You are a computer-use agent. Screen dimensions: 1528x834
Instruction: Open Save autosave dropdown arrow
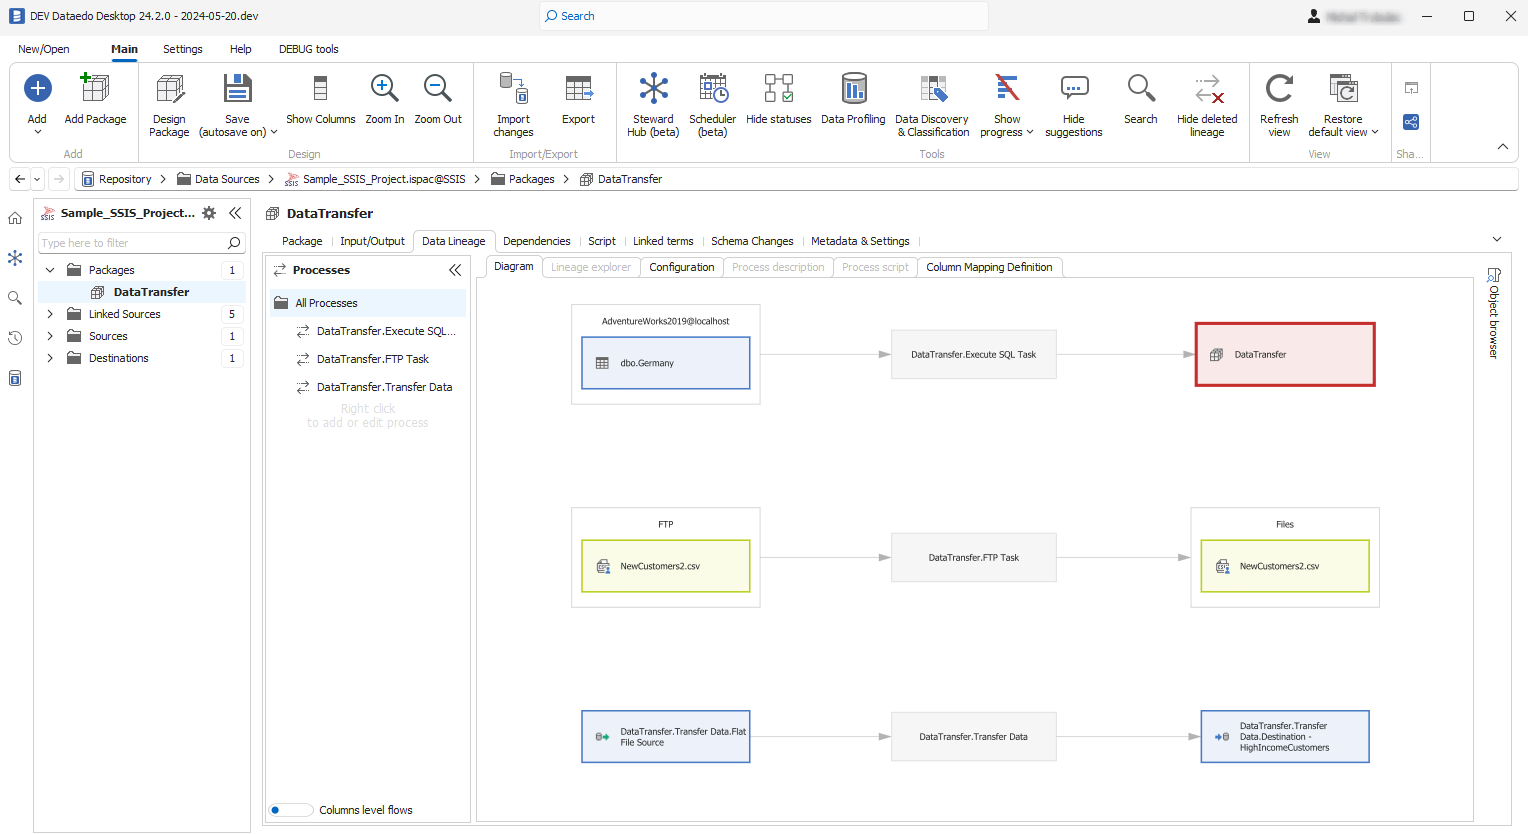(274, 132)
